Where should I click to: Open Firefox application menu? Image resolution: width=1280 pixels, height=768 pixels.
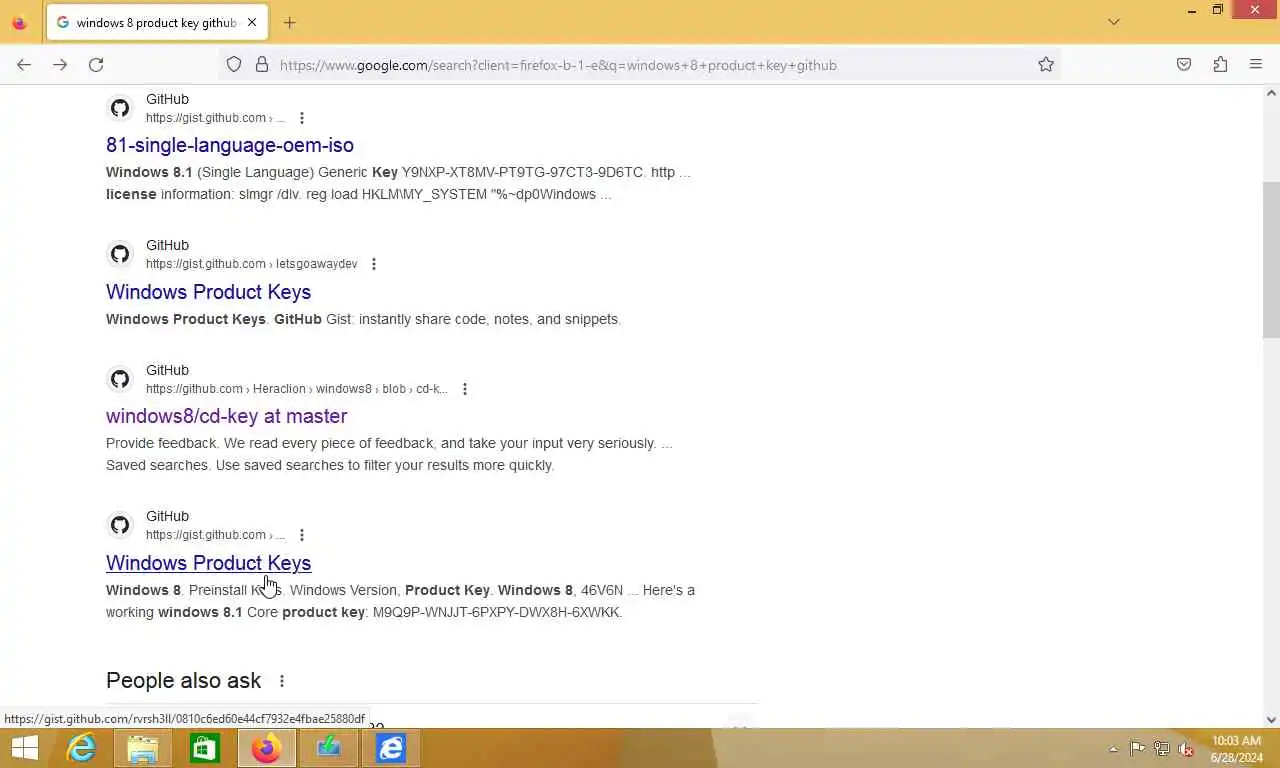1256,65
